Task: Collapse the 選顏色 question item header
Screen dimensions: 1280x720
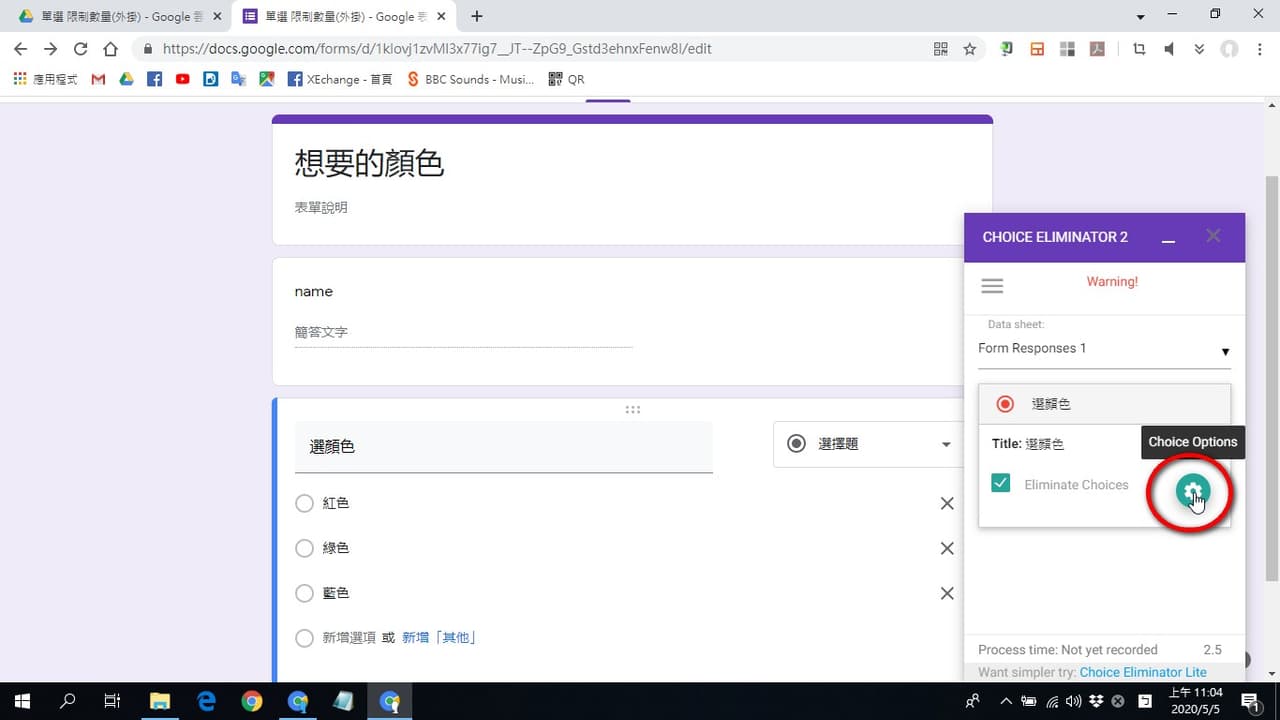Action: click(1104, 404)
